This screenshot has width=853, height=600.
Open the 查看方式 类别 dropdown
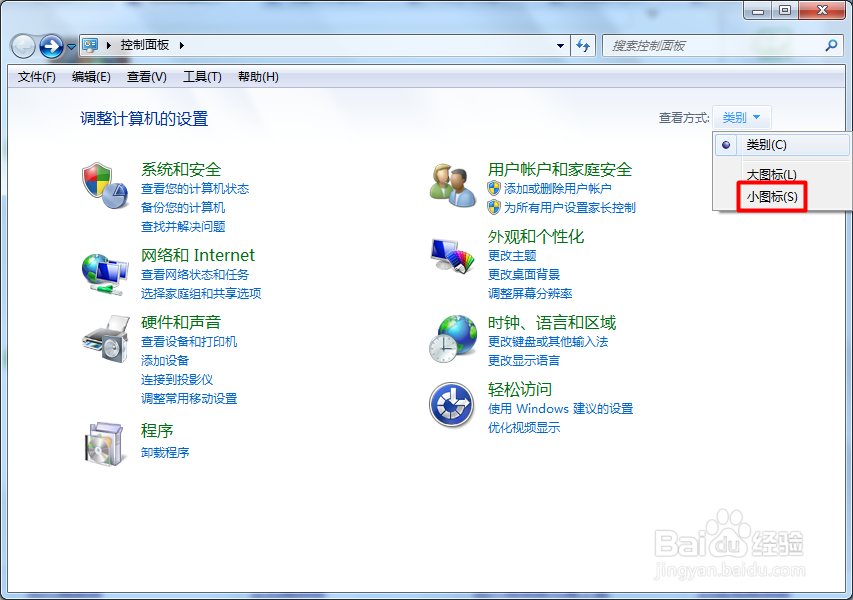741,117
